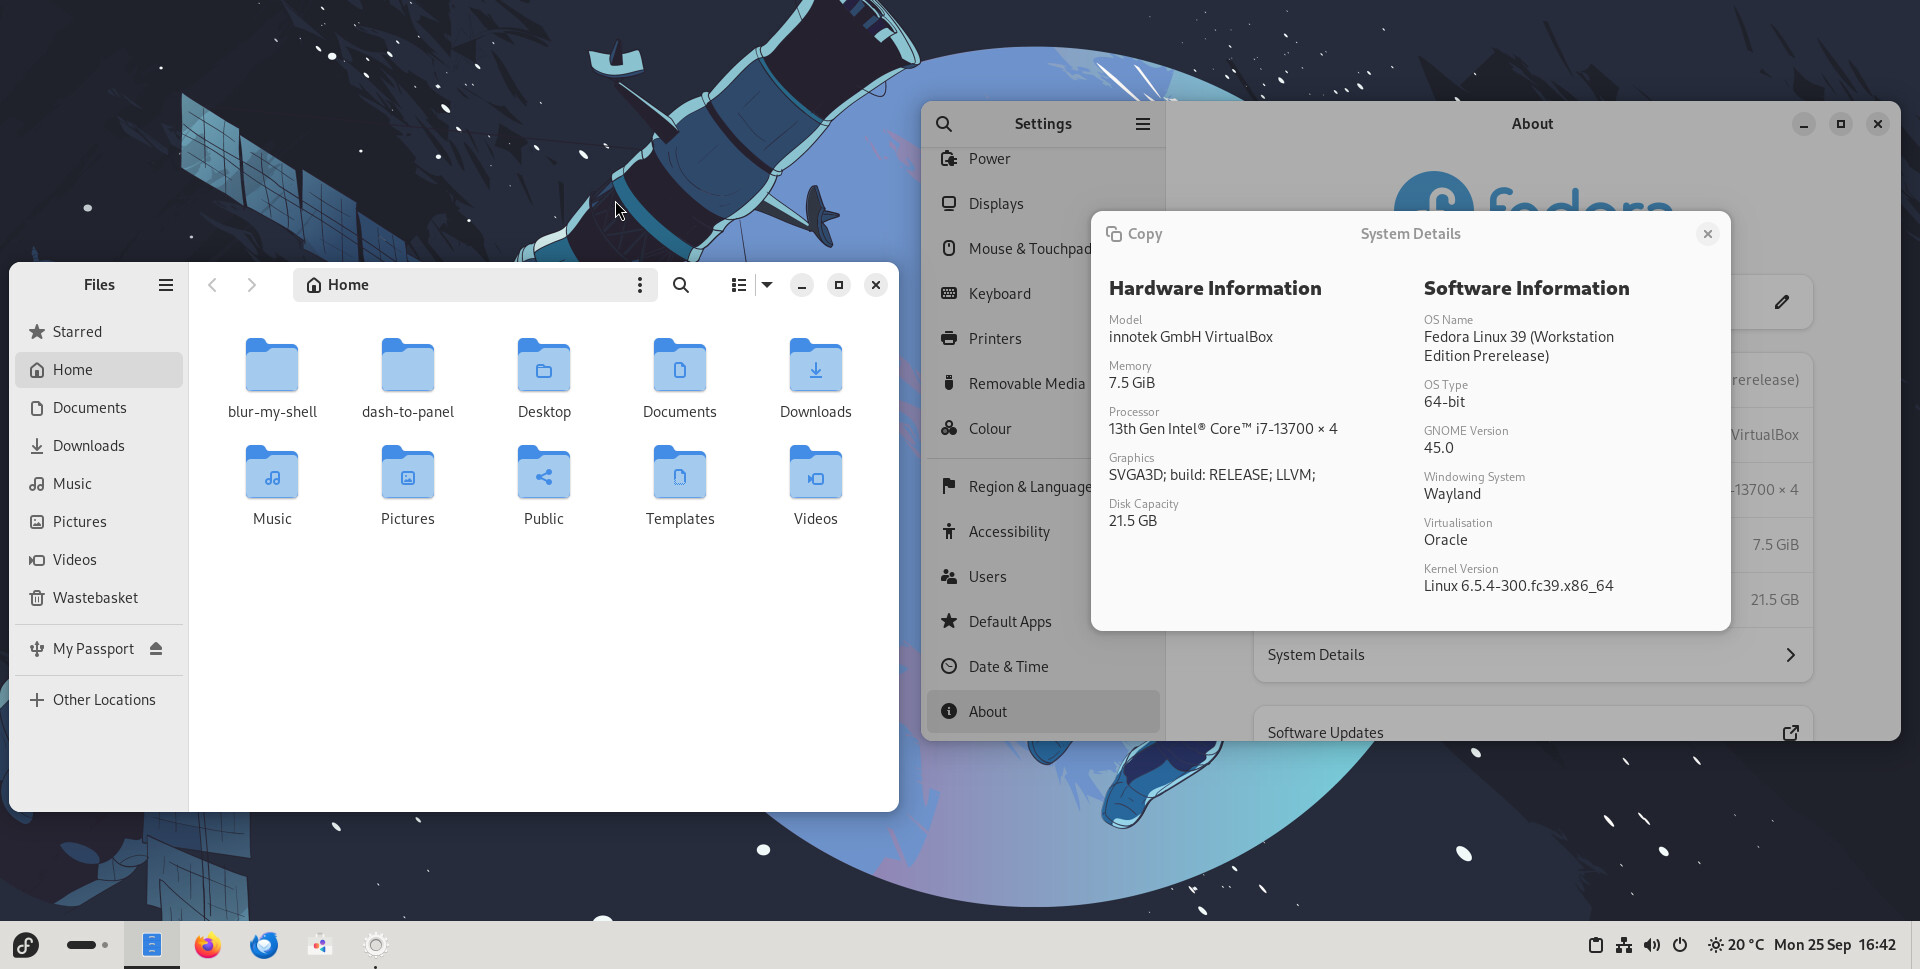
Task: Open Software Updates external link
Action: (1790, 733)
